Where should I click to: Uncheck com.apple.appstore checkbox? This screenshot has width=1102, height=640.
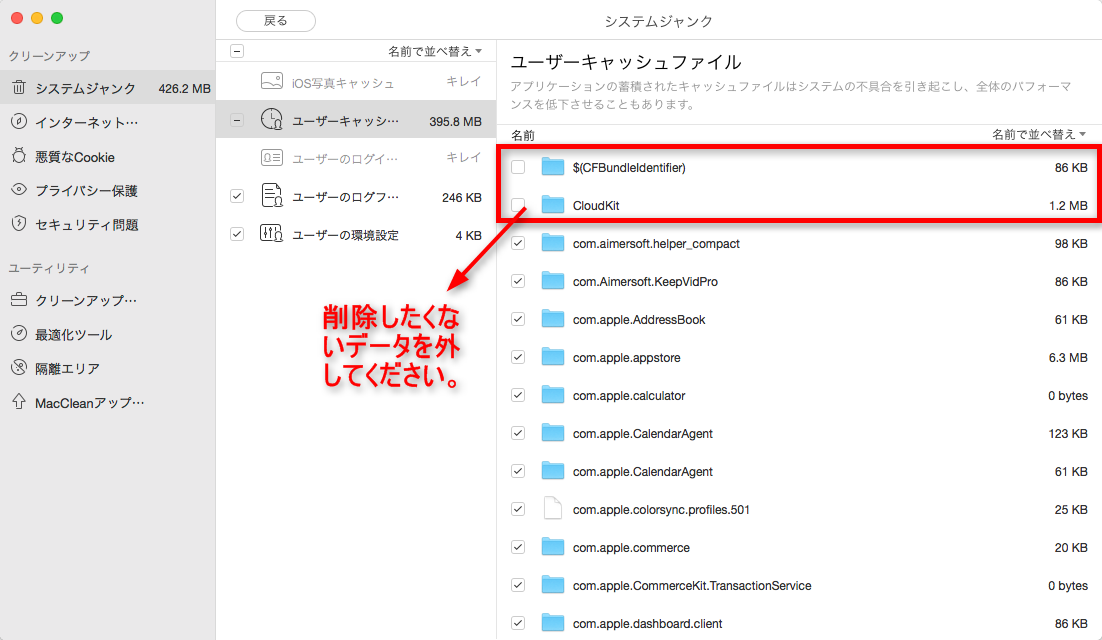tap(518, 357)
